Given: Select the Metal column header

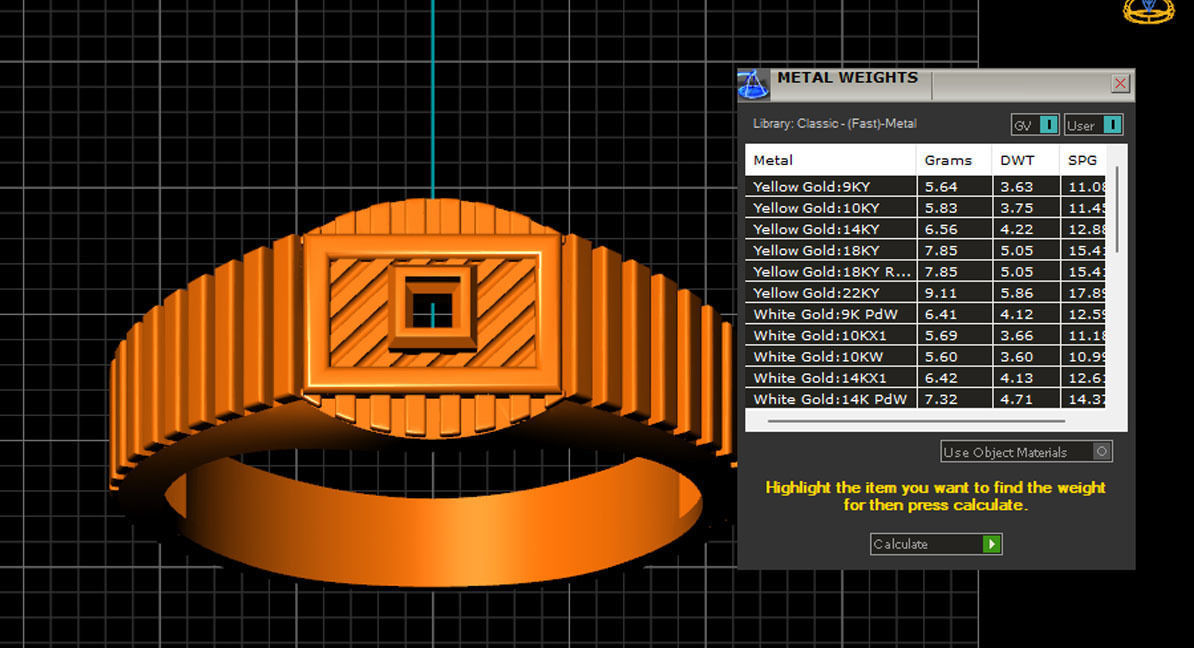Looking at the screenshot, I should pyautogui.click(x=830, y=160).
